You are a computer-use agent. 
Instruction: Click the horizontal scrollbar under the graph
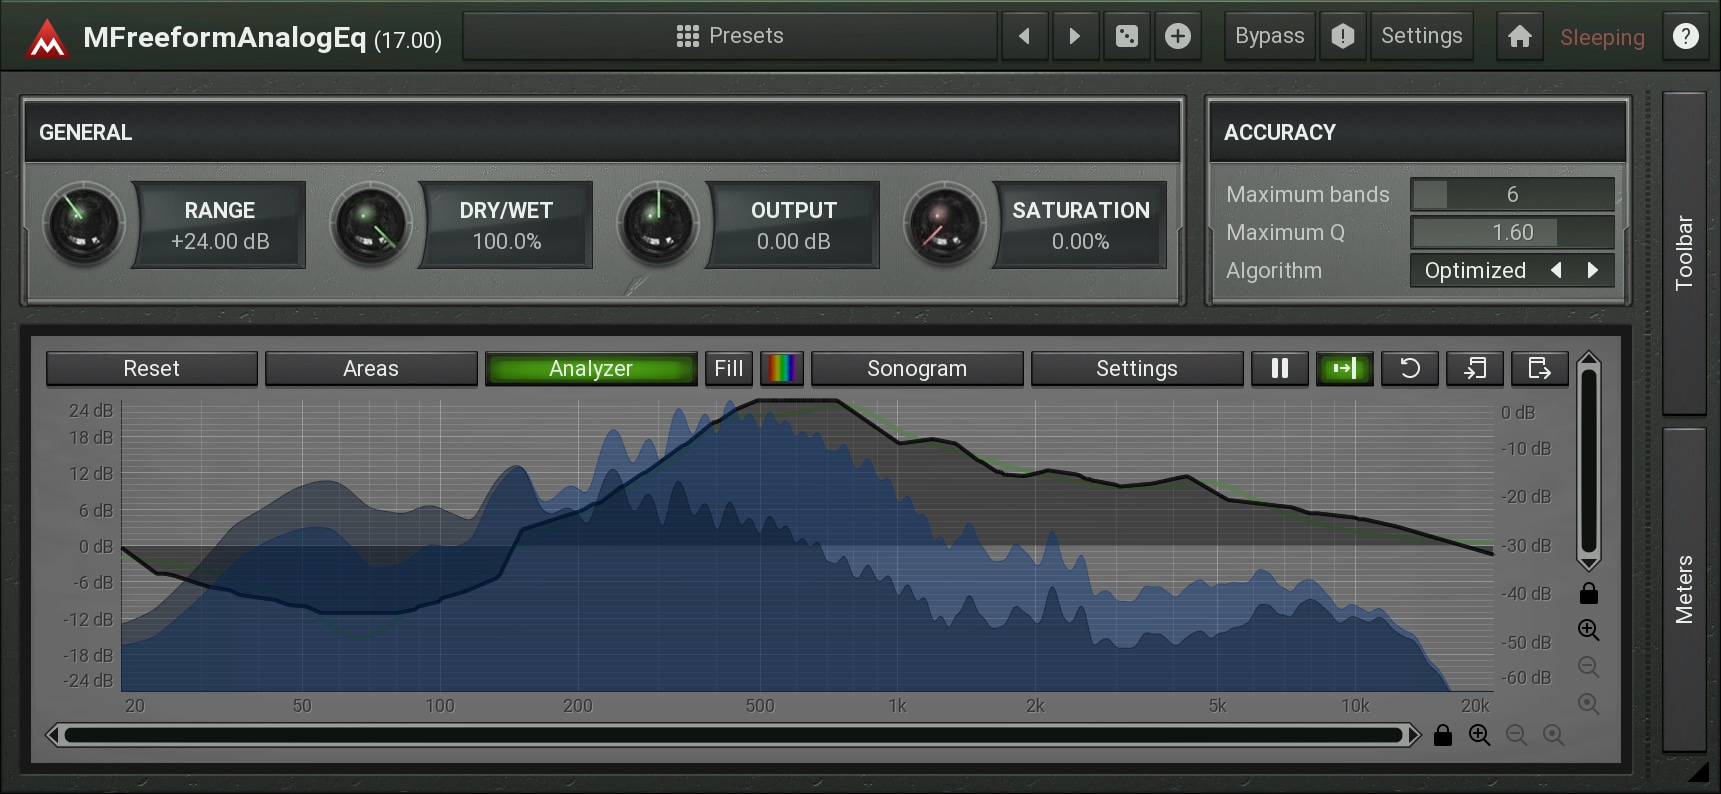732,736
